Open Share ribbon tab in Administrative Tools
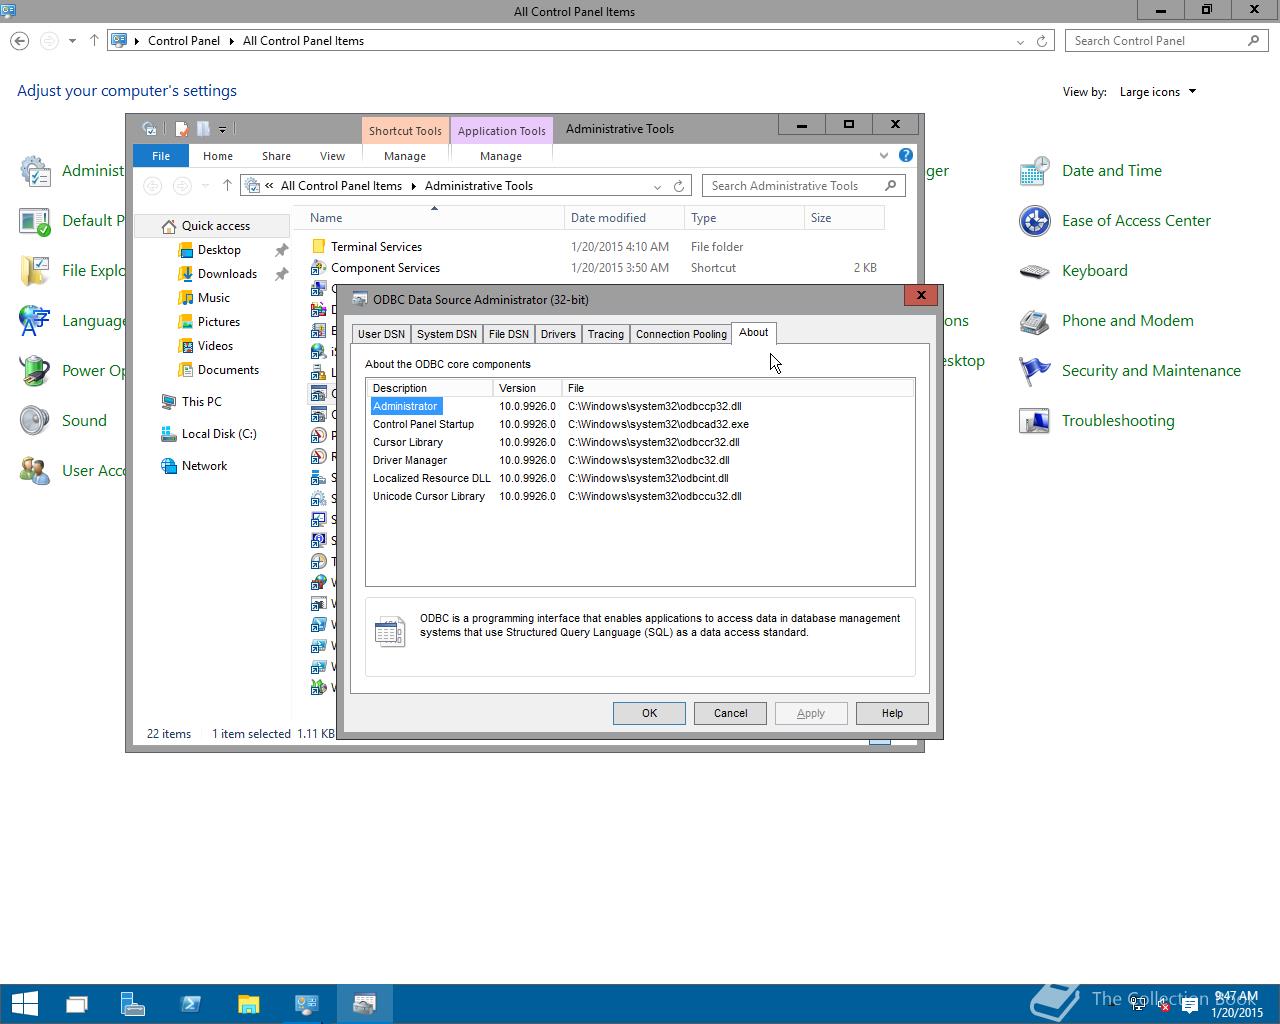 276,156
